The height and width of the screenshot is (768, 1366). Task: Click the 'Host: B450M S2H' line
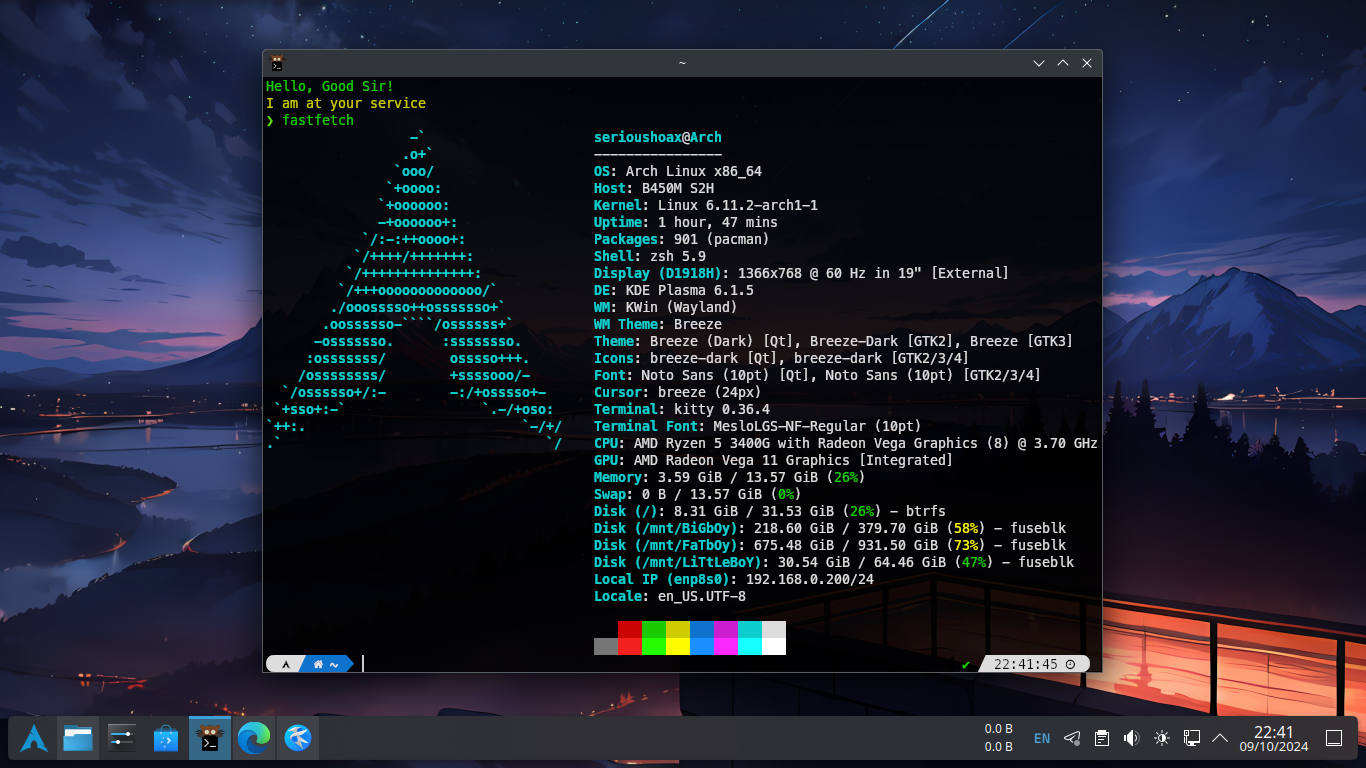click(x=654, y=188)
